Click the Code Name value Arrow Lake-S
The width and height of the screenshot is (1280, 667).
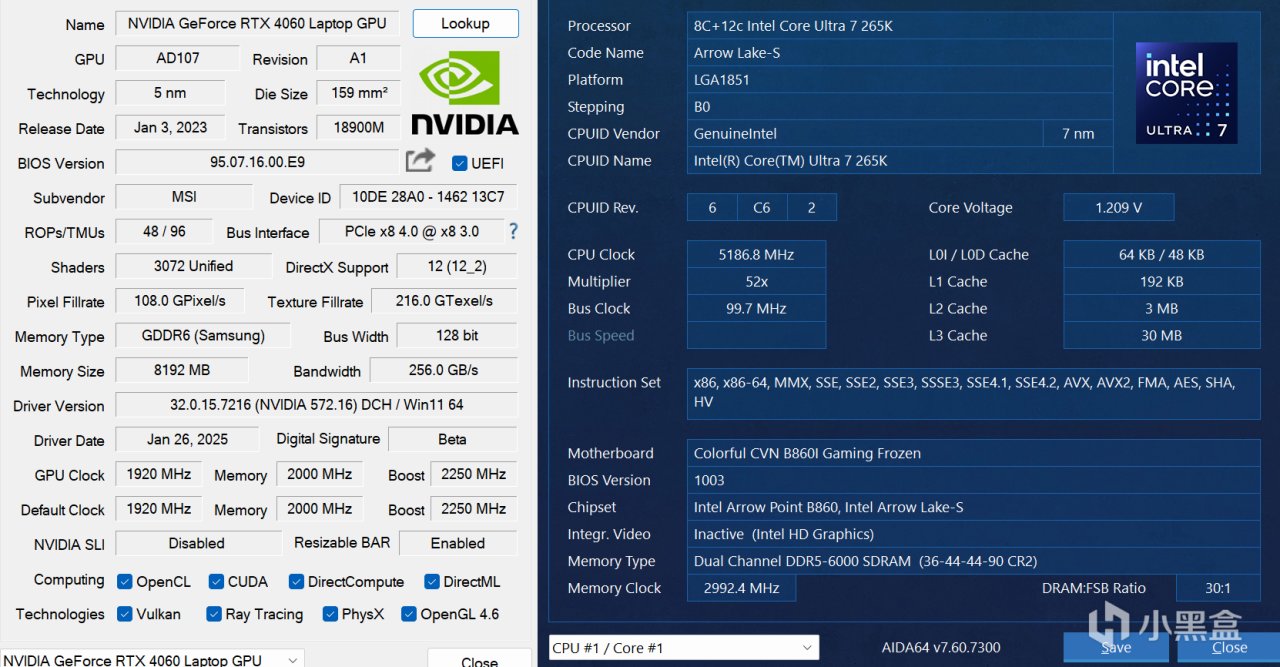tap(900, 53)
